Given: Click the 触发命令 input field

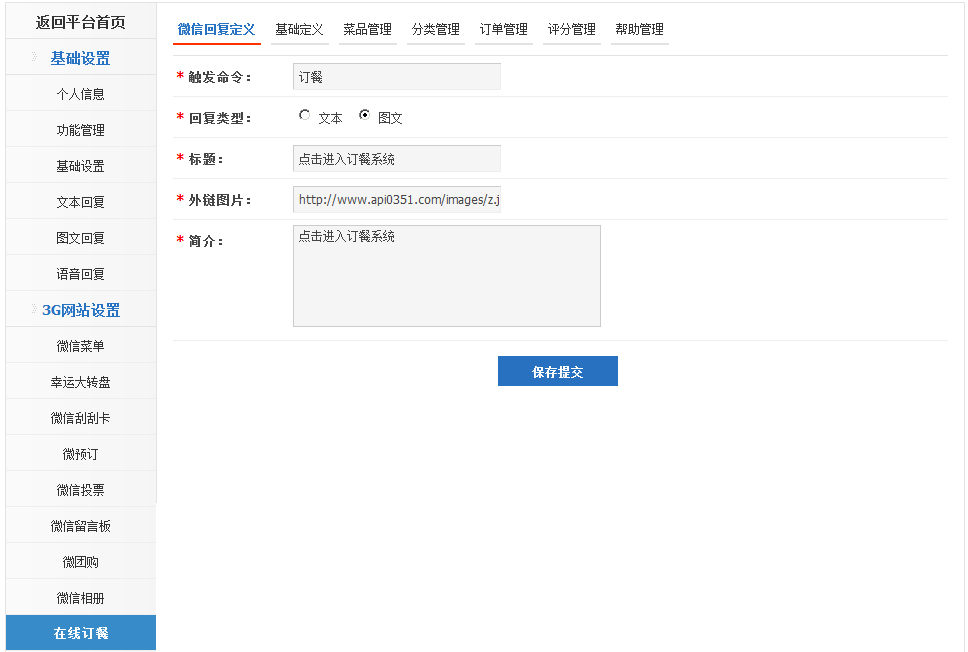Looking at the screenshot, I should coord(396,76).
